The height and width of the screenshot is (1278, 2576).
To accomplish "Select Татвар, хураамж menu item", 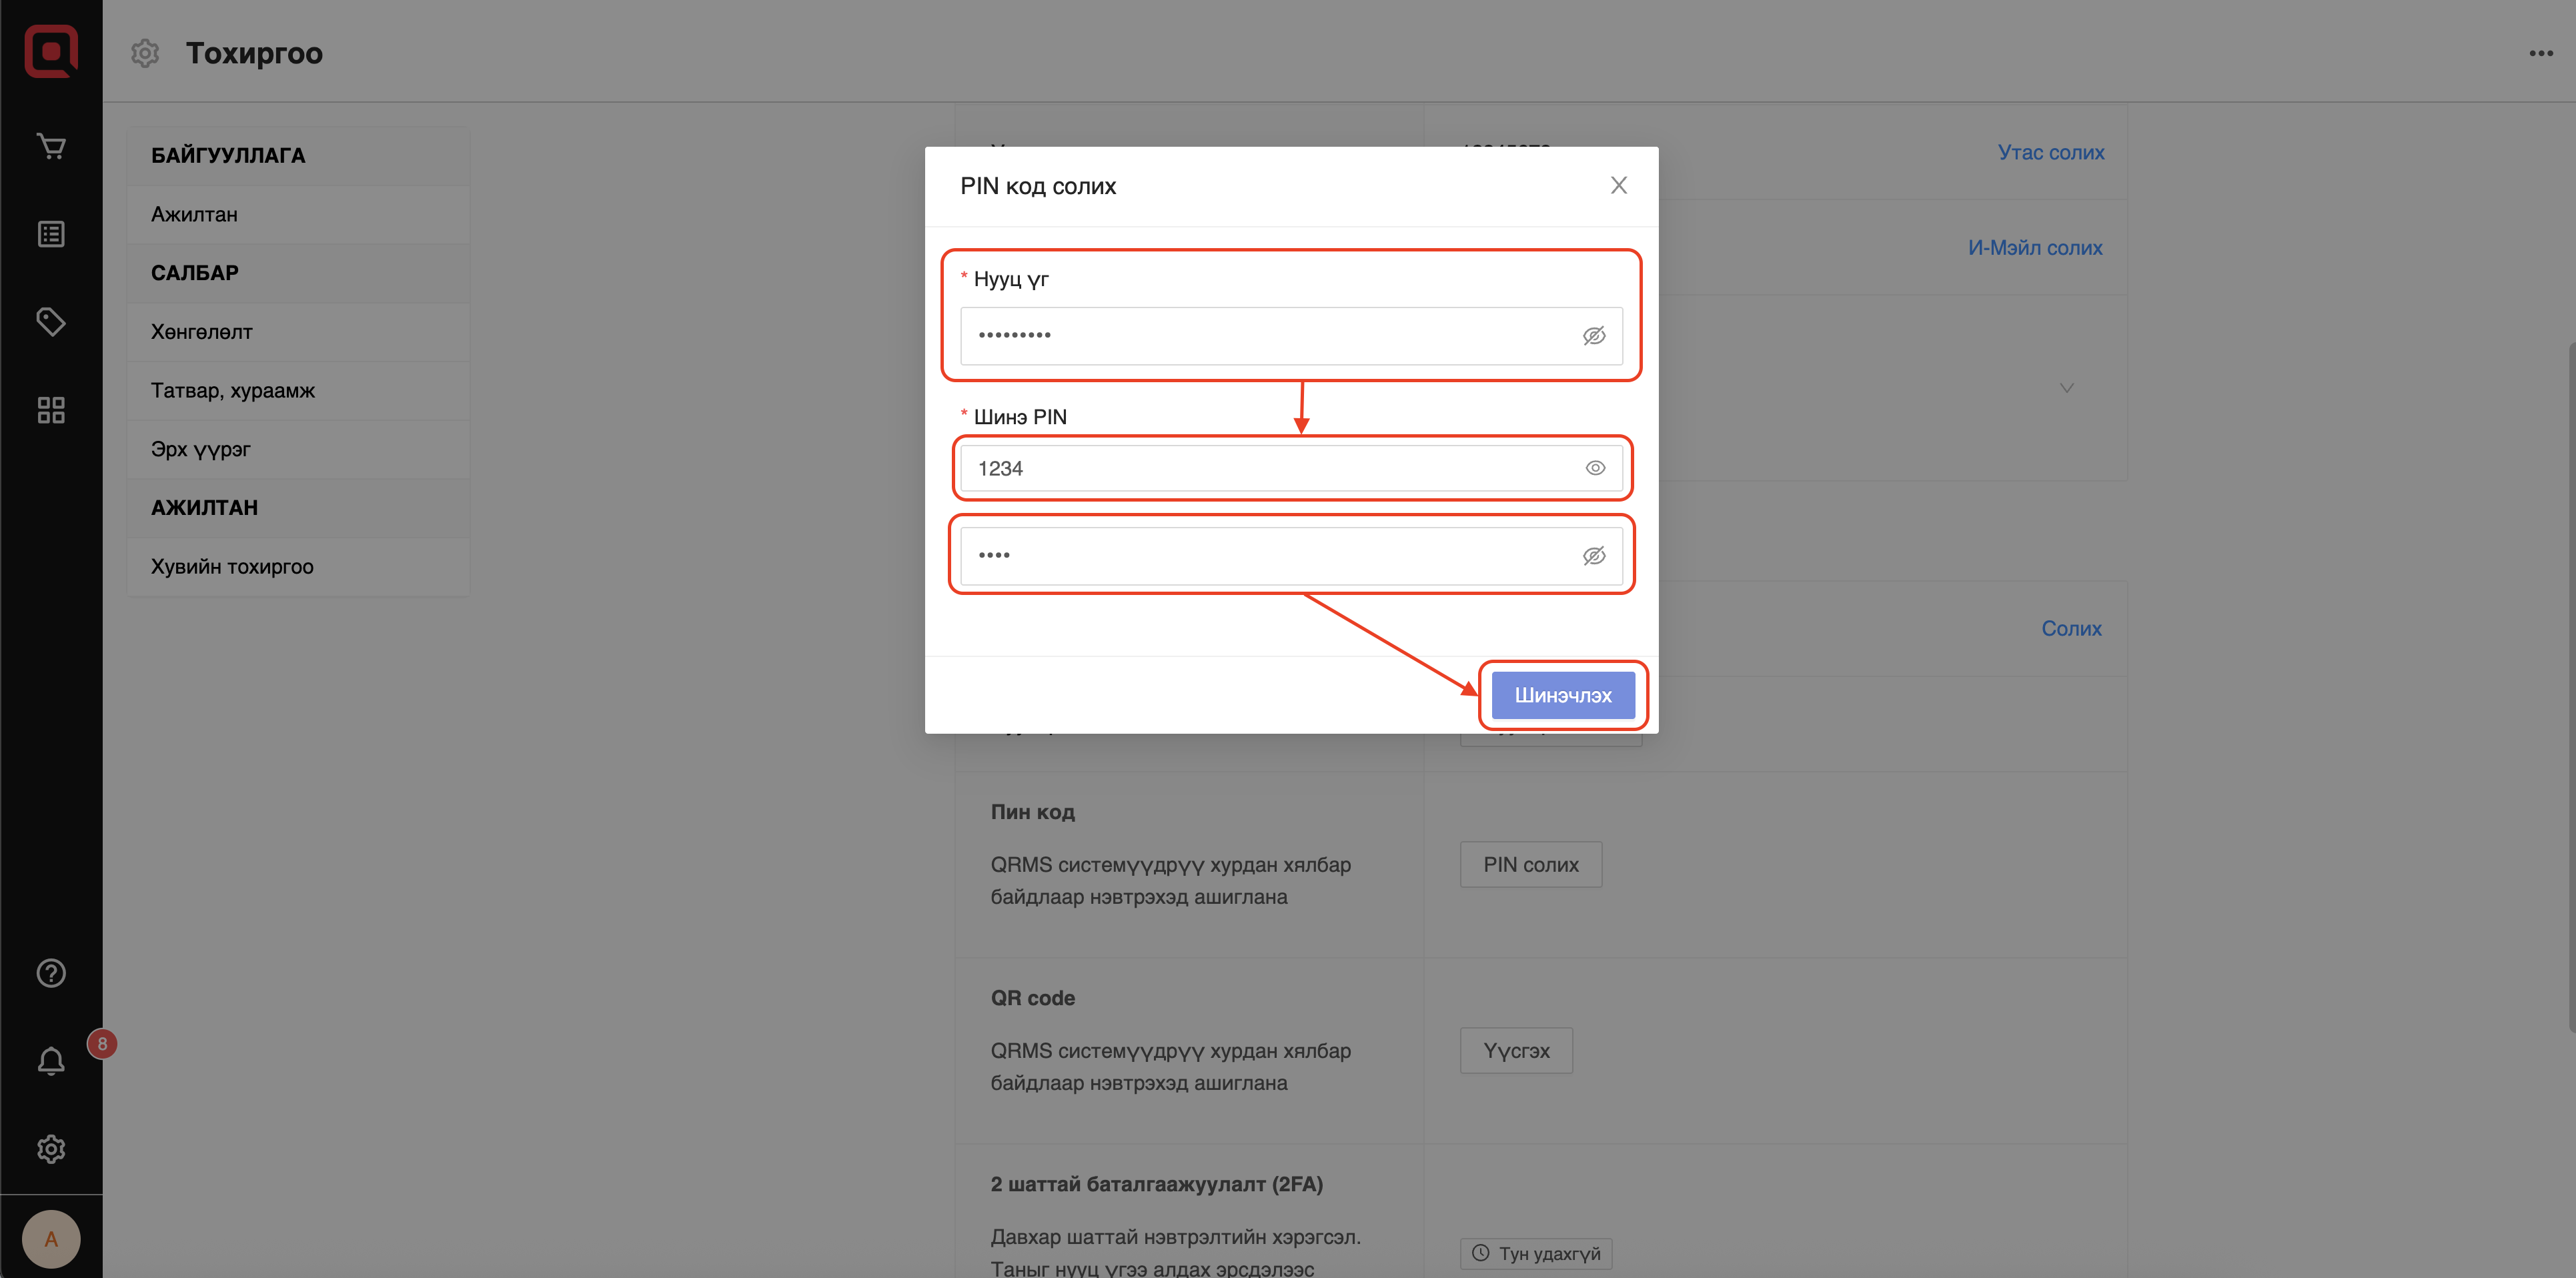I will (x=233, y=390).
